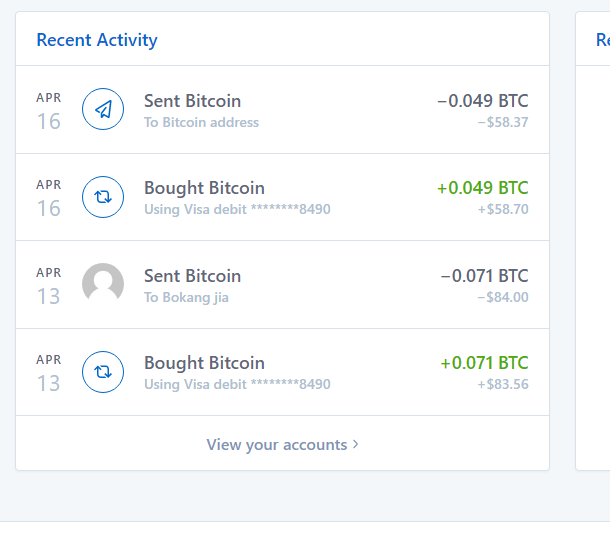Click the gray avatar icon beside Bokang jia
610x533 pixels.
coord(102,284)
